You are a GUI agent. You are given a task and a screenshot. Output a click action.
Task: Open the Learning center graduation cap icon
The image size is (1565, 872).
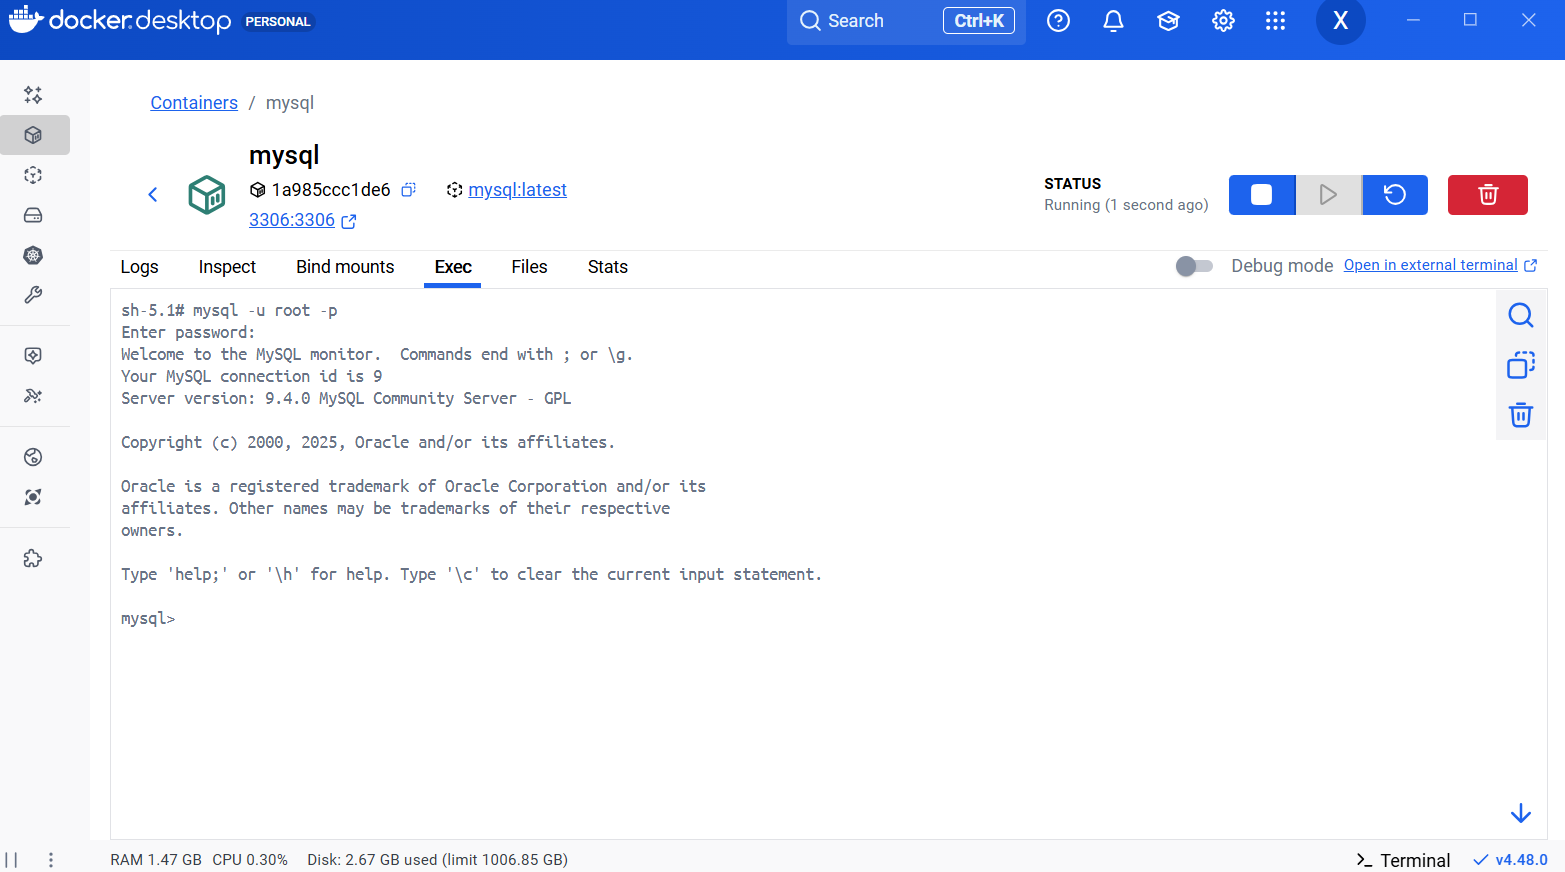pos(1168,21)
